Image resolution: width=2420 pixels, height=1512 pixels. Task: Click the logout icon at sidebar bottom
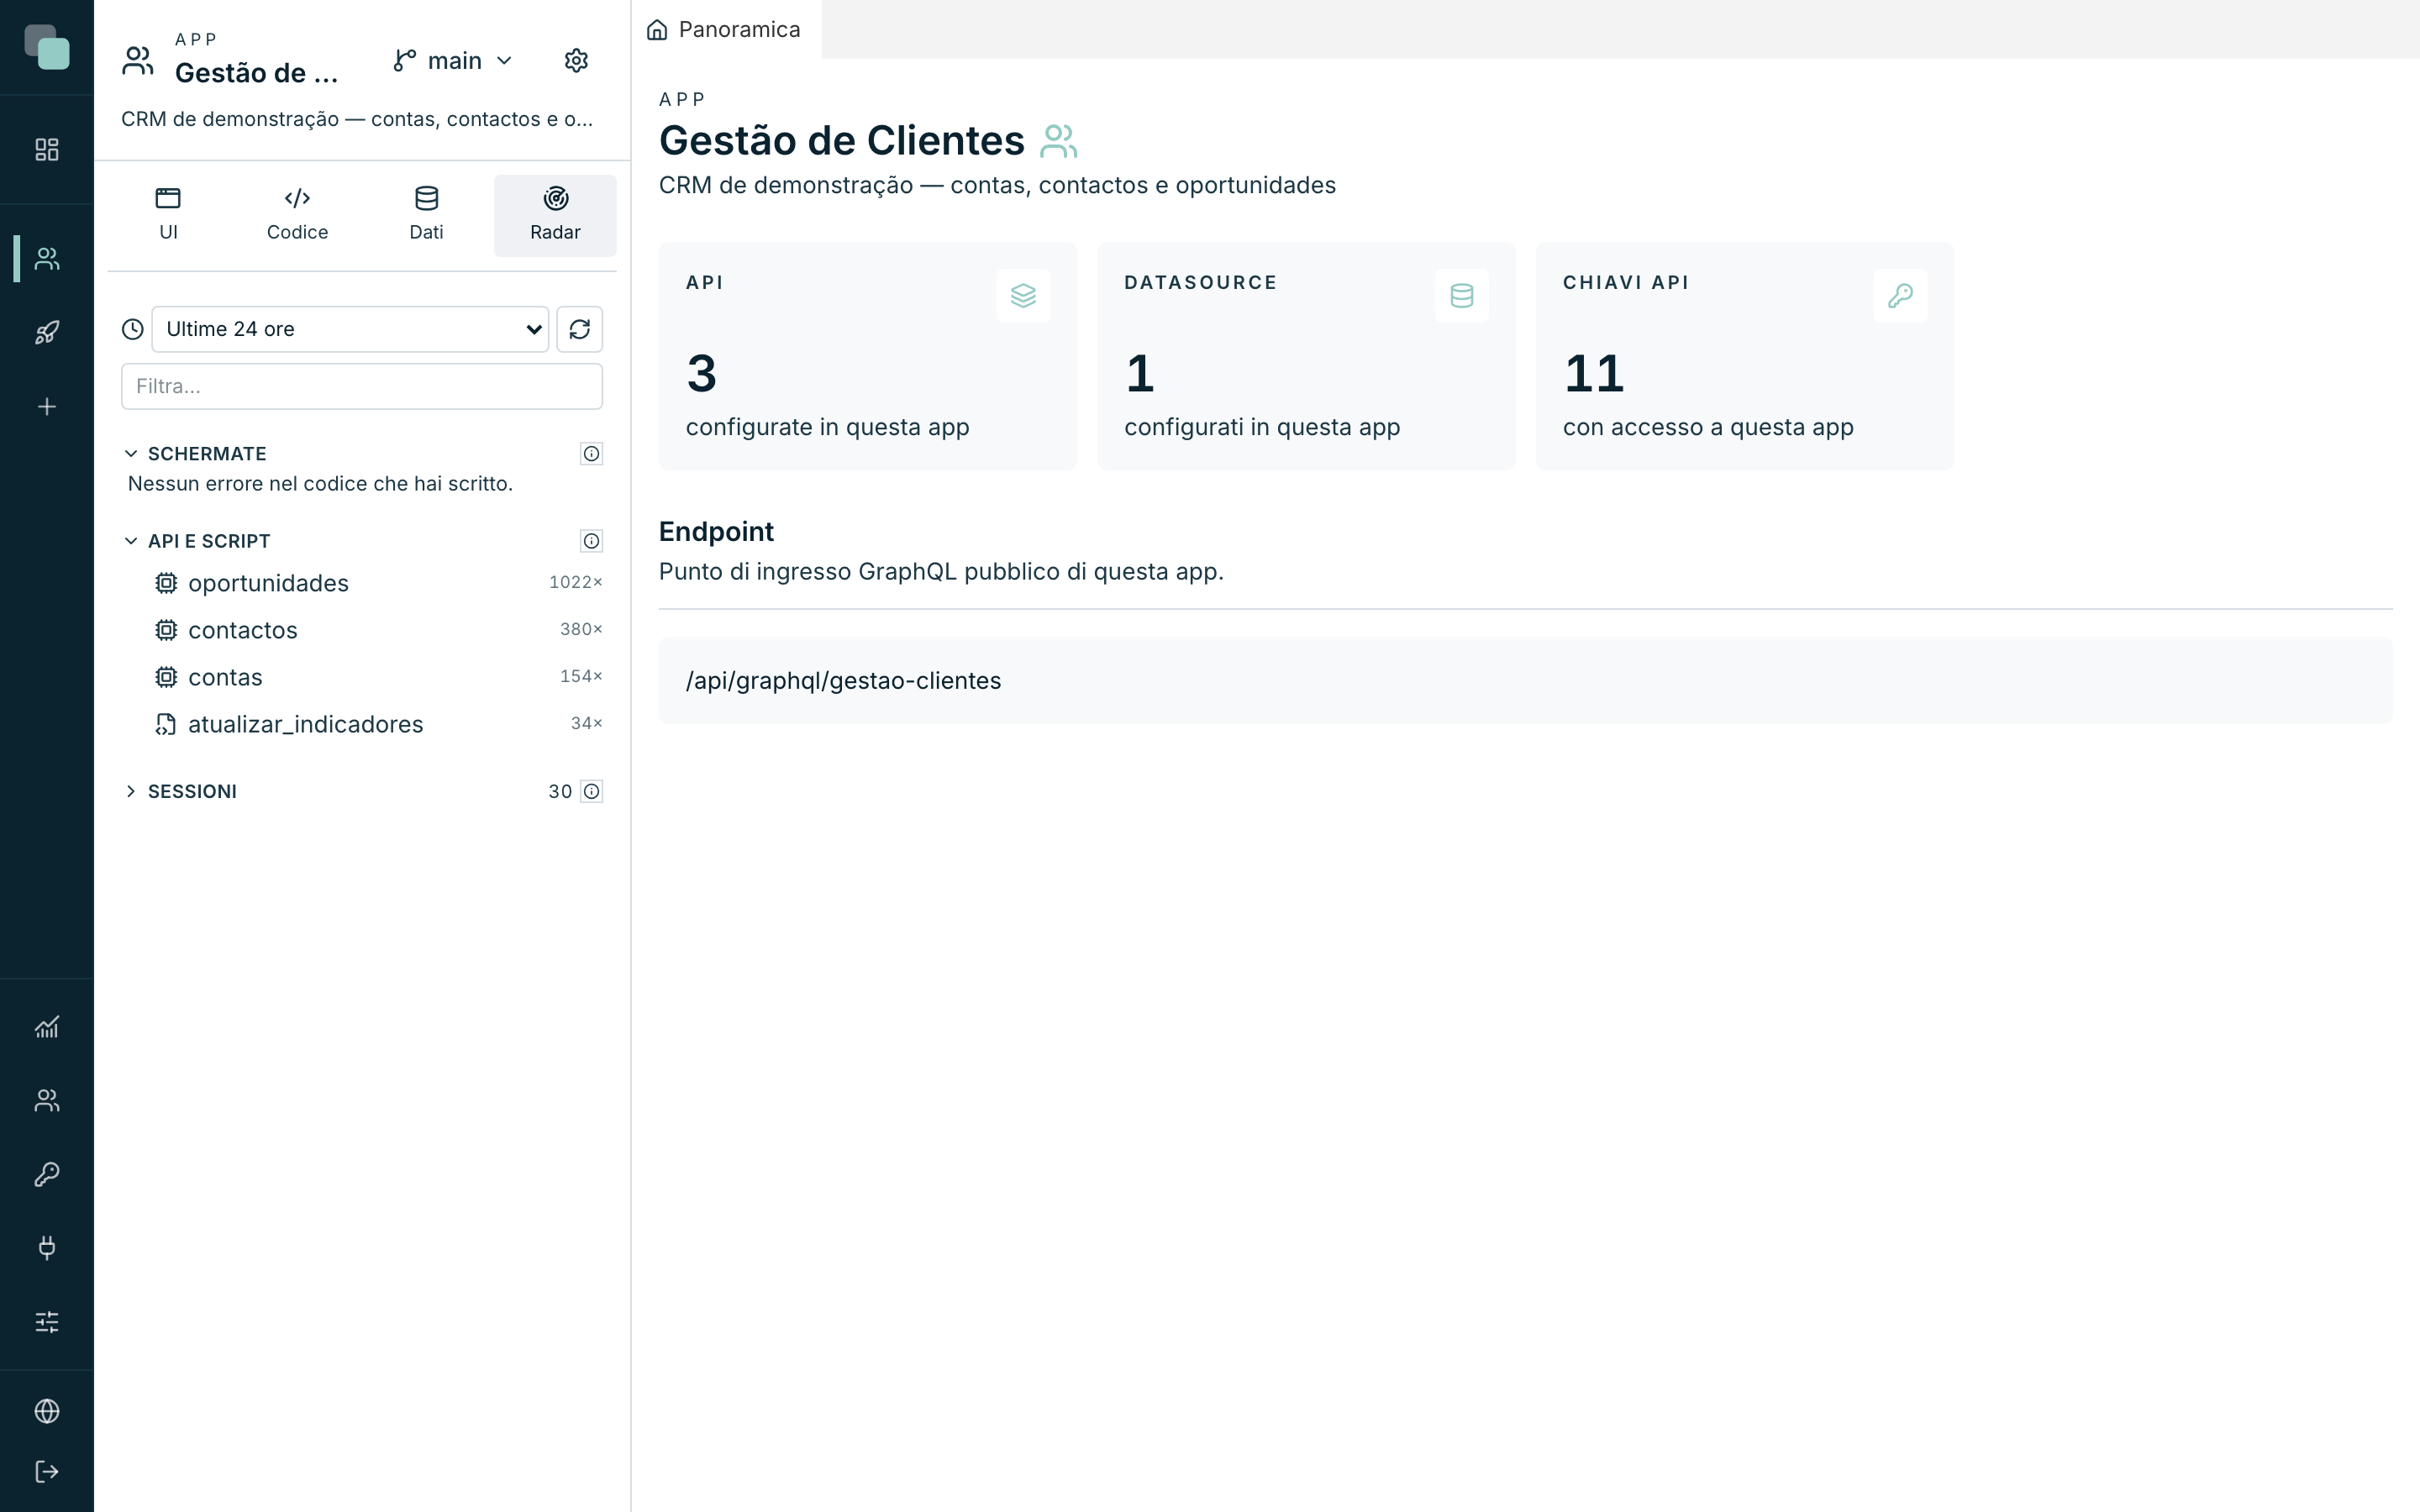pos(47,1471)
